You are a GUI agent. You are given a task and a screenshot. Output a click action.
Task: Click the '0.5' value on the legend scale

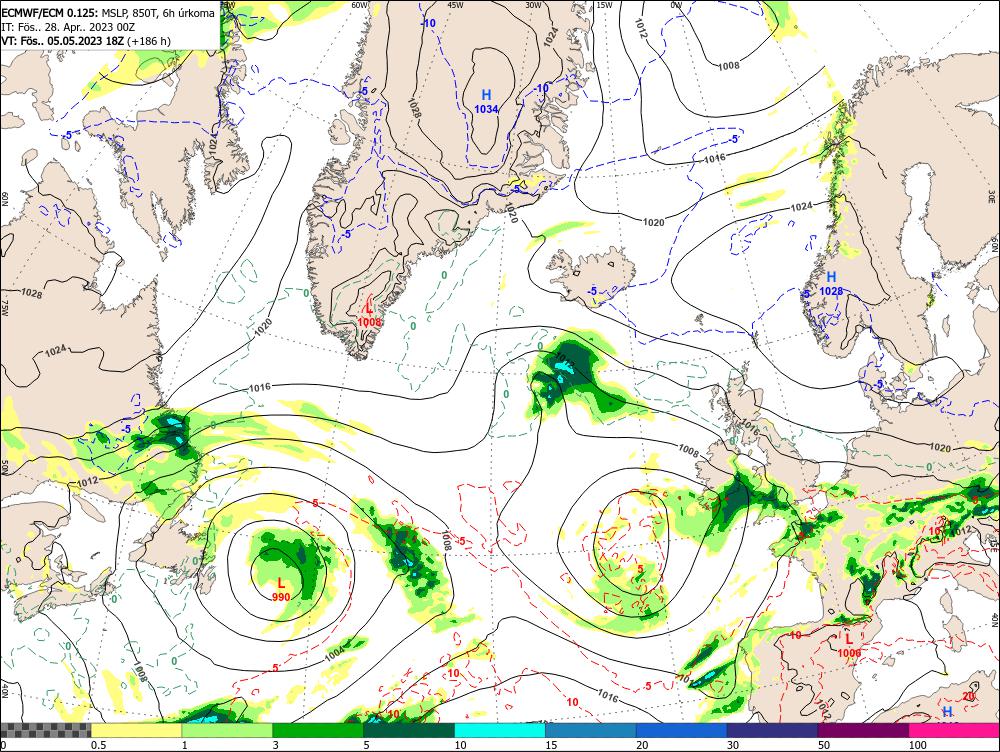point(98,745)
